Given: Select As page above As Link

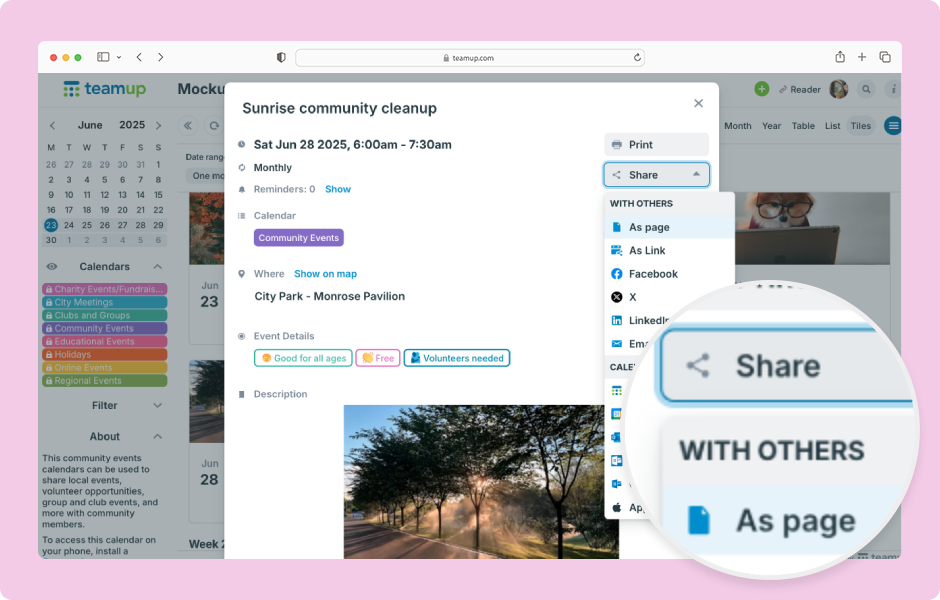Looking at the screenshot, I should click(x=669, y=227).
